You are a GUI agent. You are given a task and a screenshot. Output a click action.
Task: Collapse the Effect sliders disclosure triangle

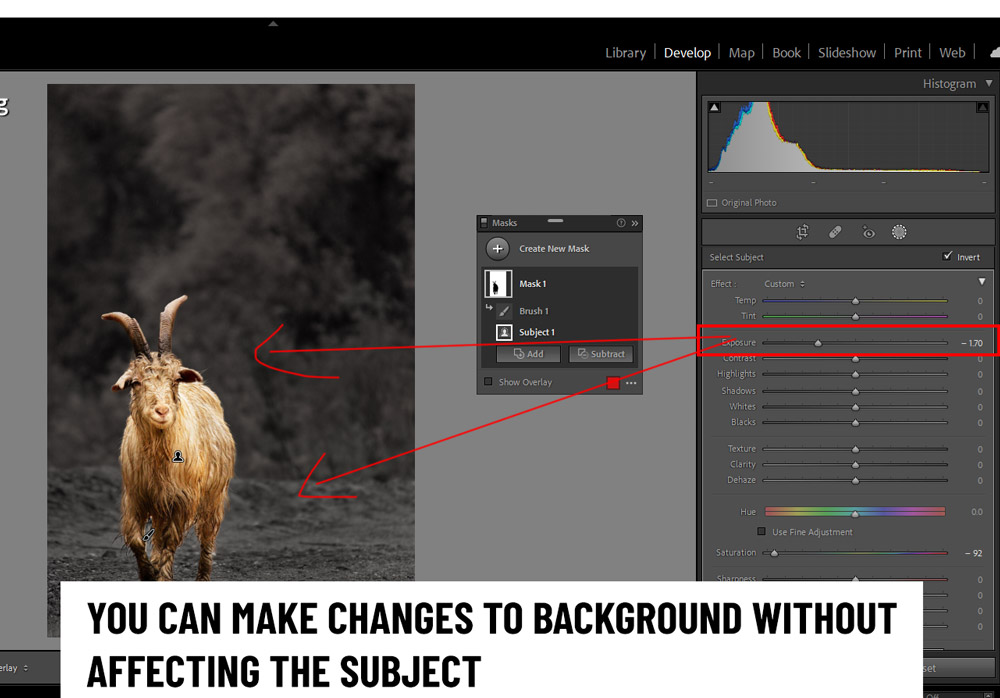(982, 282)
